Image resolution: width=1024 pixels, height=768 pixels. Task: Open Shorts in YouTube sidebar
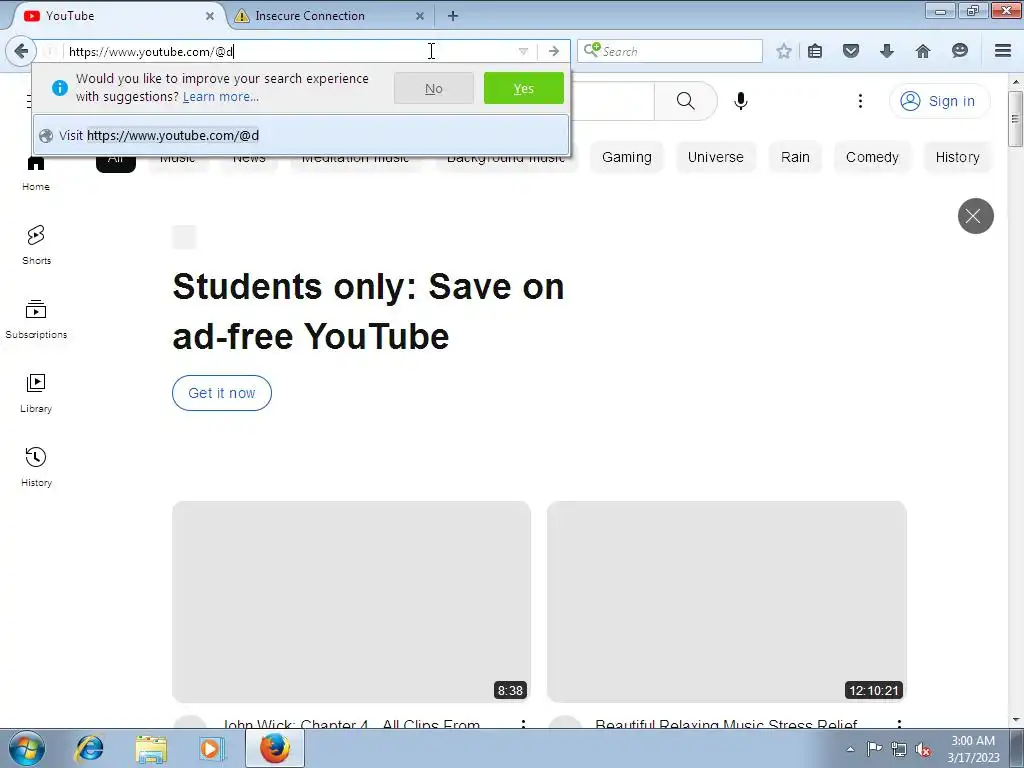(x=36, y=245)
